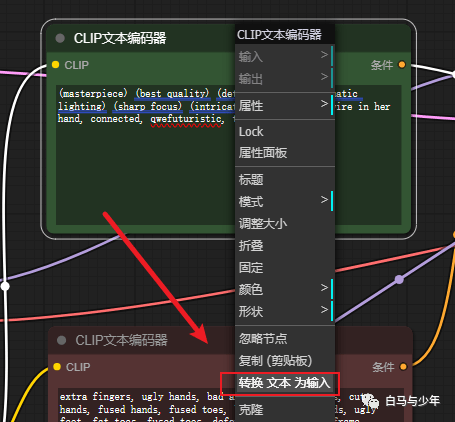Click purple reroute dot on the wire
Viewport: 455px width, 422px height.
[399, 279]
